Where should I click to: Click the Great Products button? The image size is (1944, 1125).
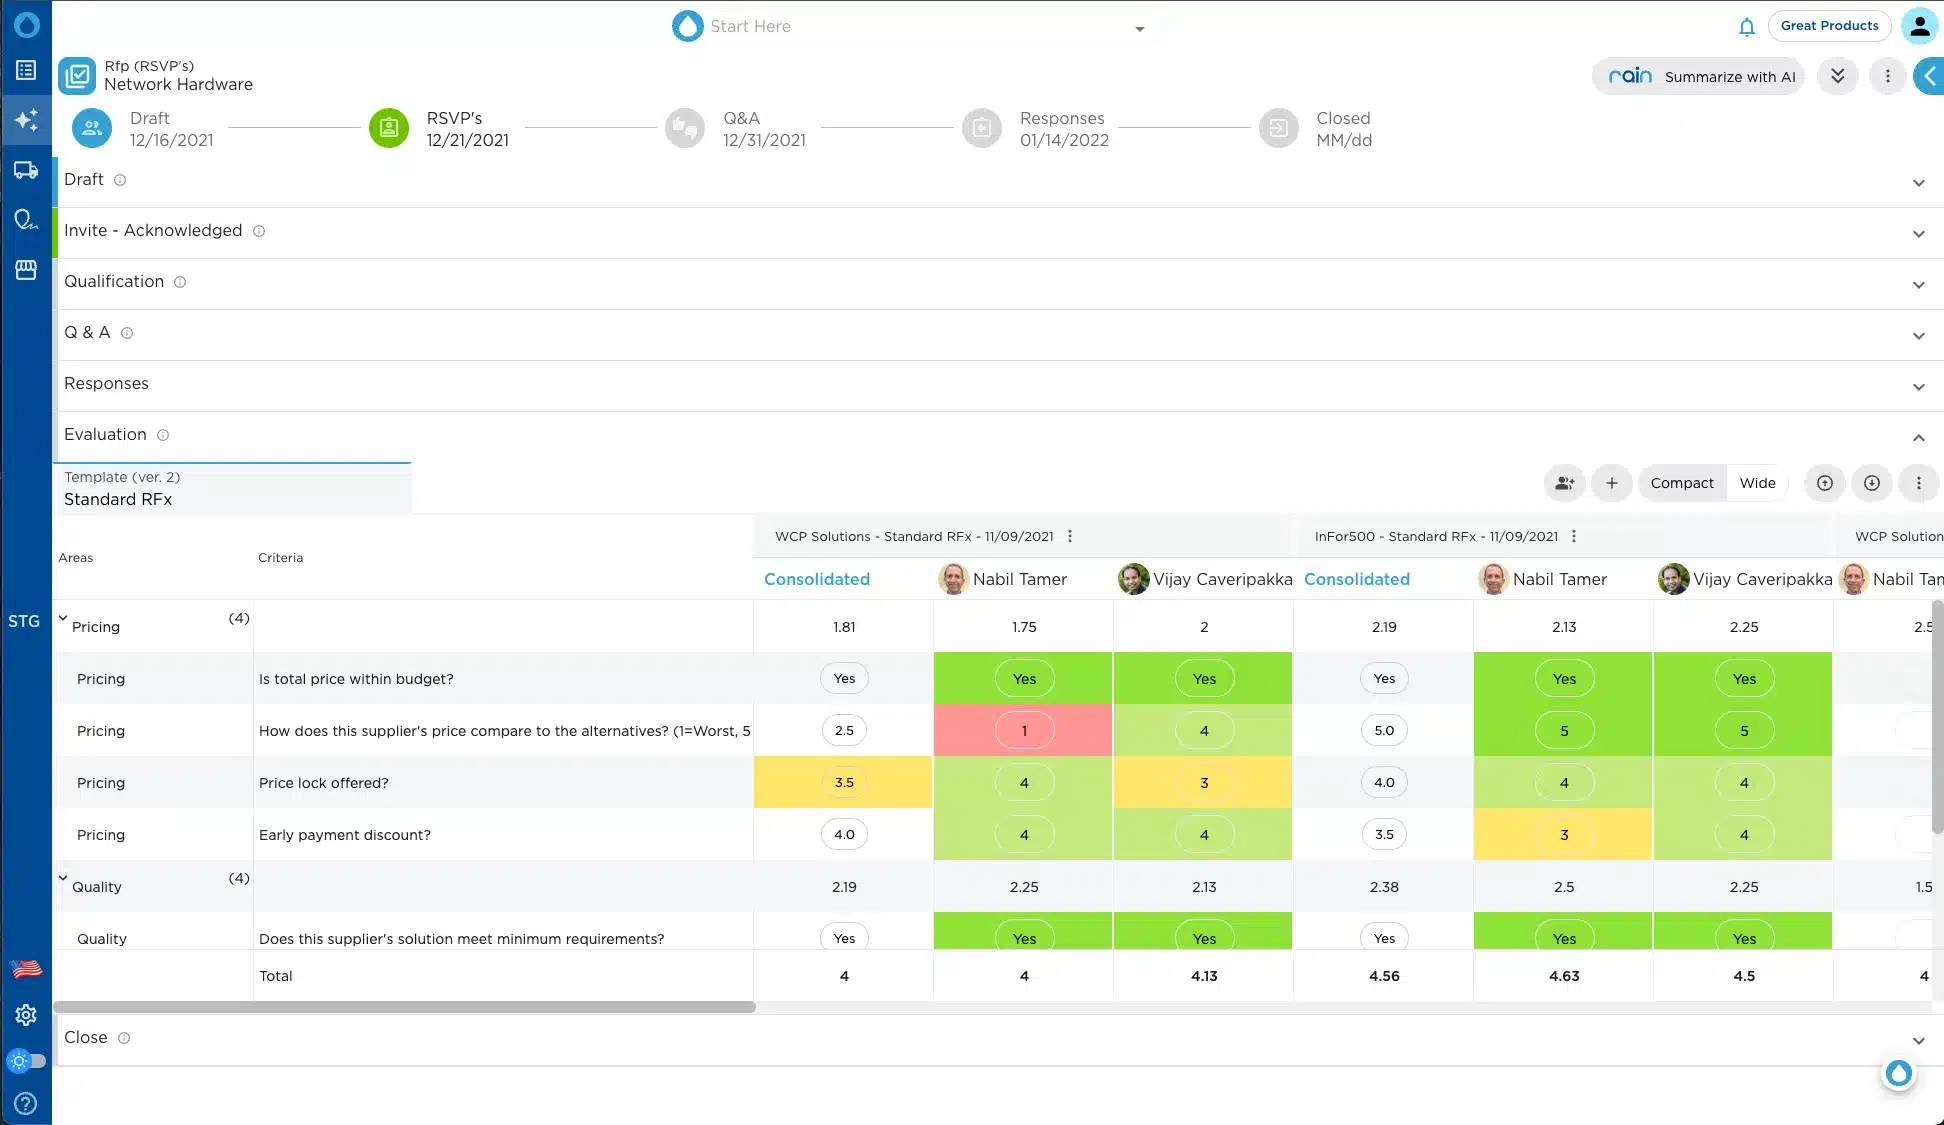[x=1829, y=26]
